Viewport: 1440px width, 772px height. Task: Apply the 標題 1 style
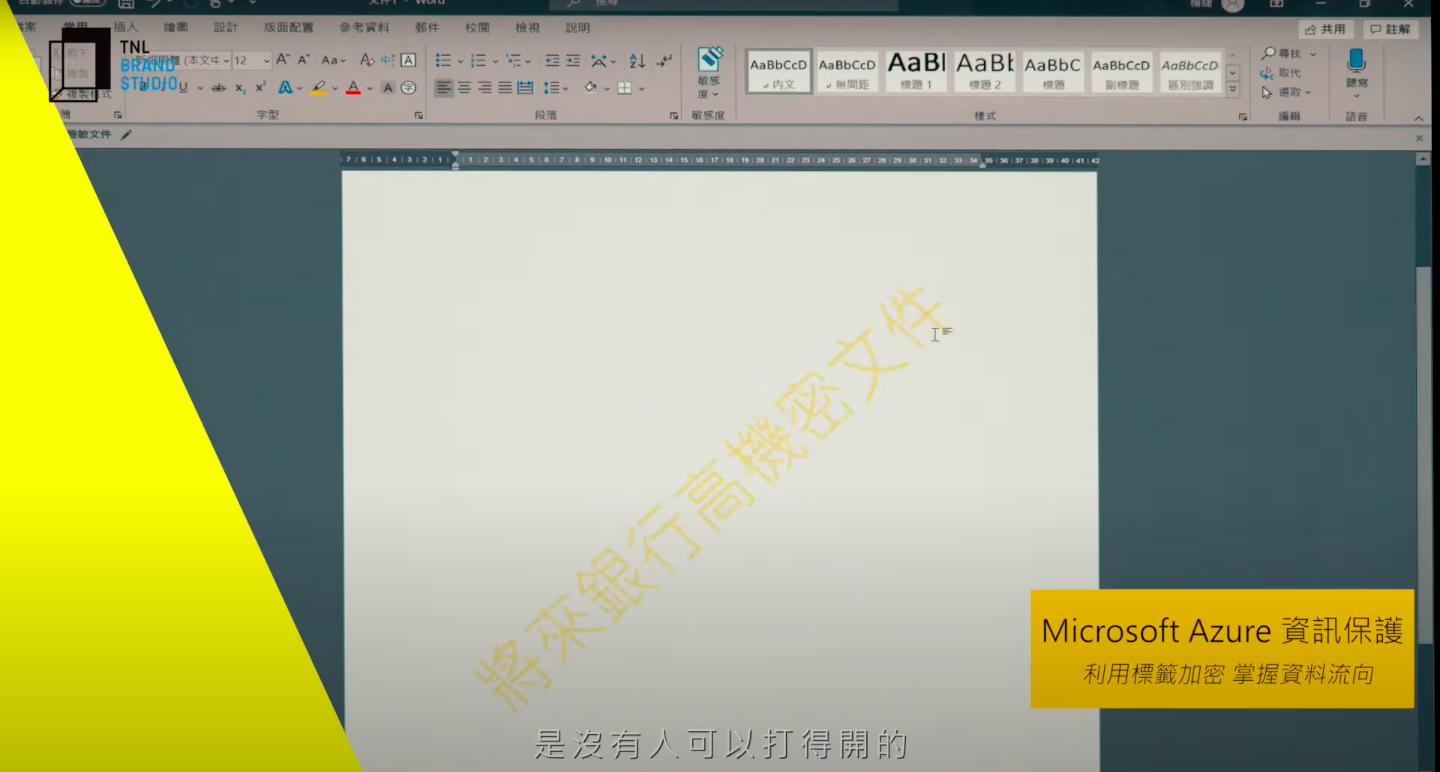click(x=916, y=72)
